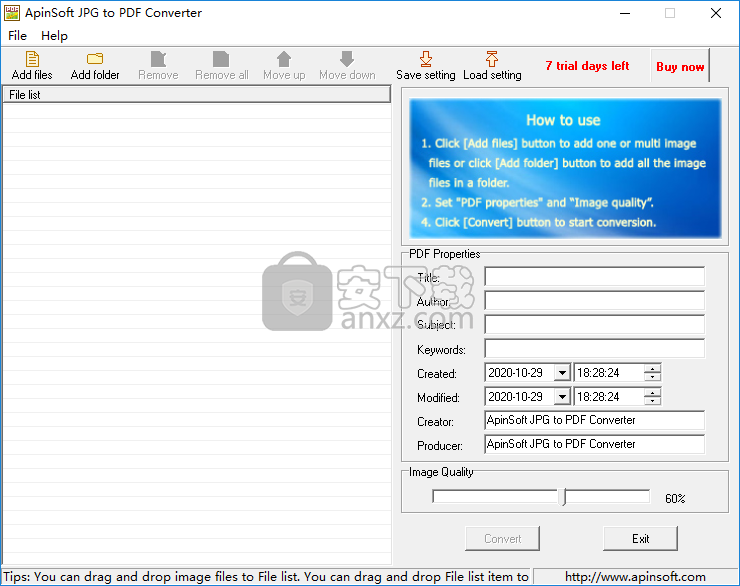The height and width of the screenshot is (586, 740).
Task: Click the 60% image quality value
Action: tap(675, 498)
